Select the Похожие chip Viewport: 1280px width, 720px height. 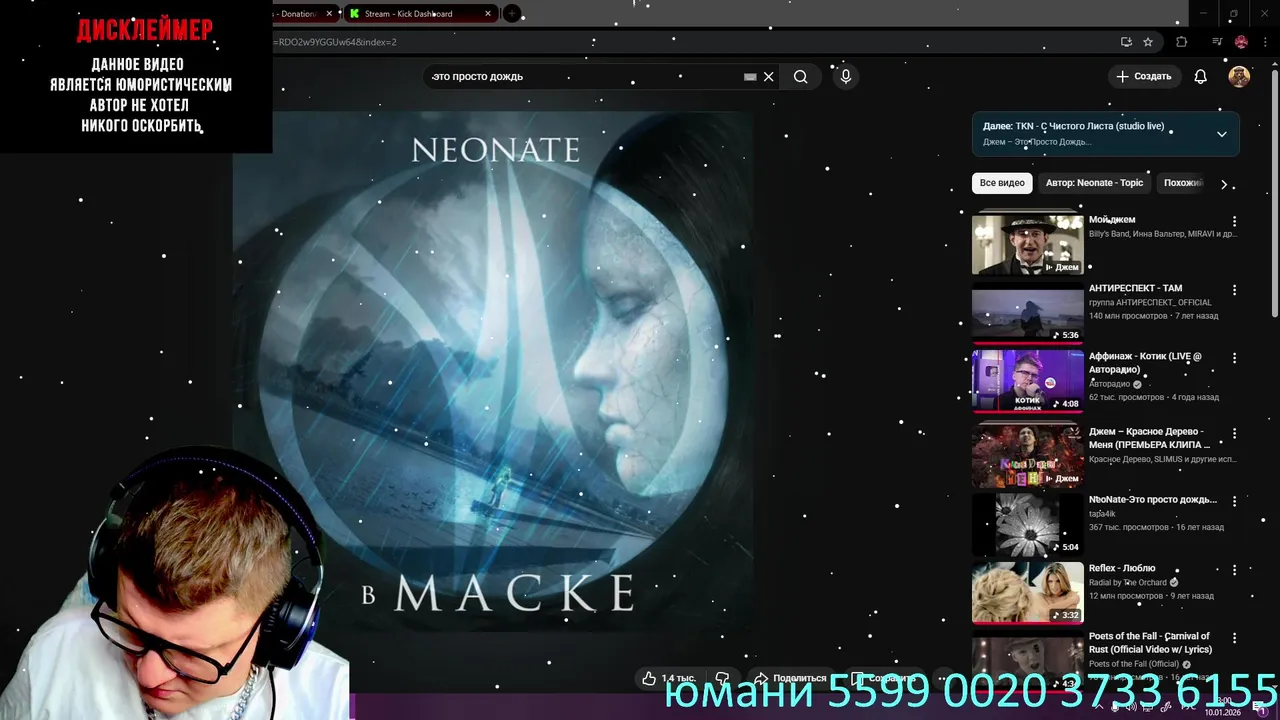pos(1183,183)
